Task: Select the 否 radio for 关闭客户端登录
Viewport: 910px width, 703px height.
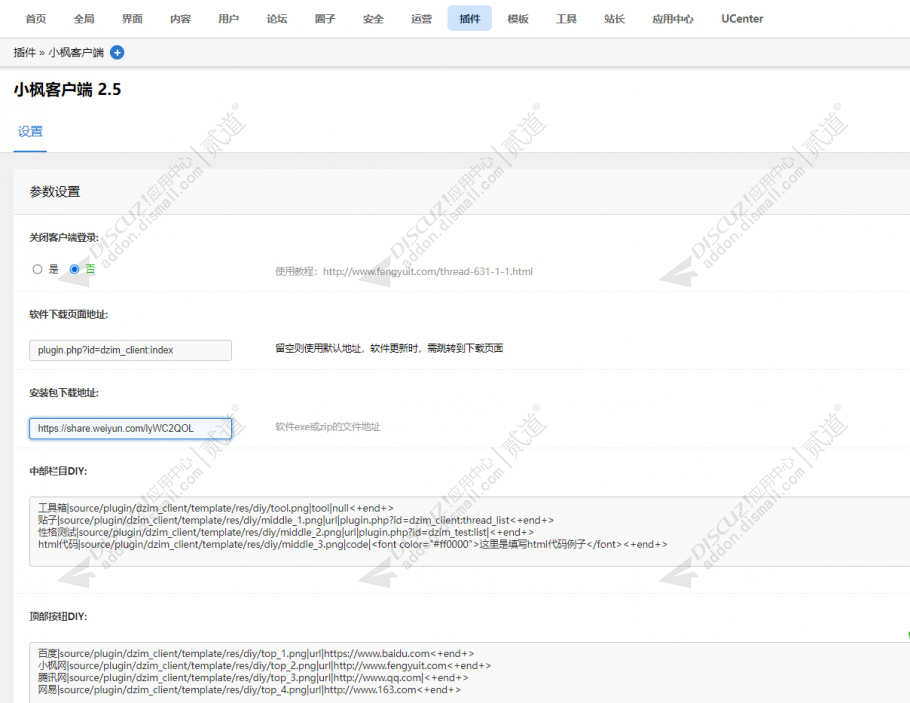Action: pyautogui.click(x=74, y=269)
